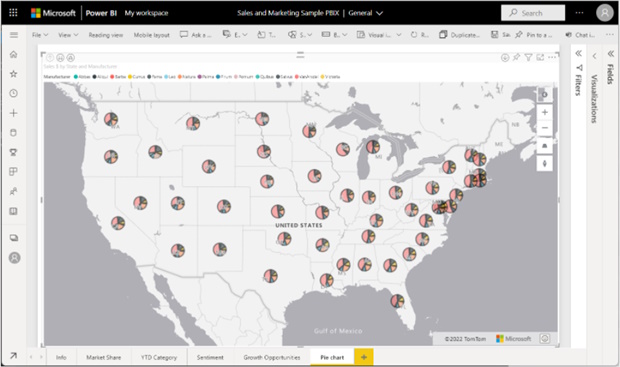
Task: Switch to Mobile layout
Action: click(151, 35)
